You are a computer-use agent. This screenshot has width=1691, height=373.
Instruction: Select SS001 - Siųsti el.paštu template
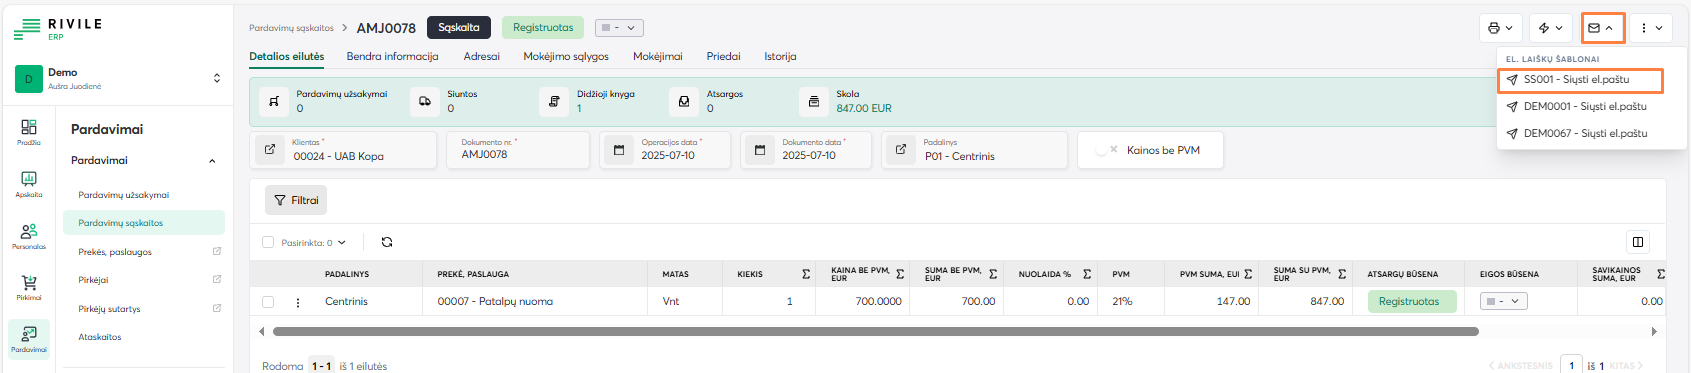1580,80
